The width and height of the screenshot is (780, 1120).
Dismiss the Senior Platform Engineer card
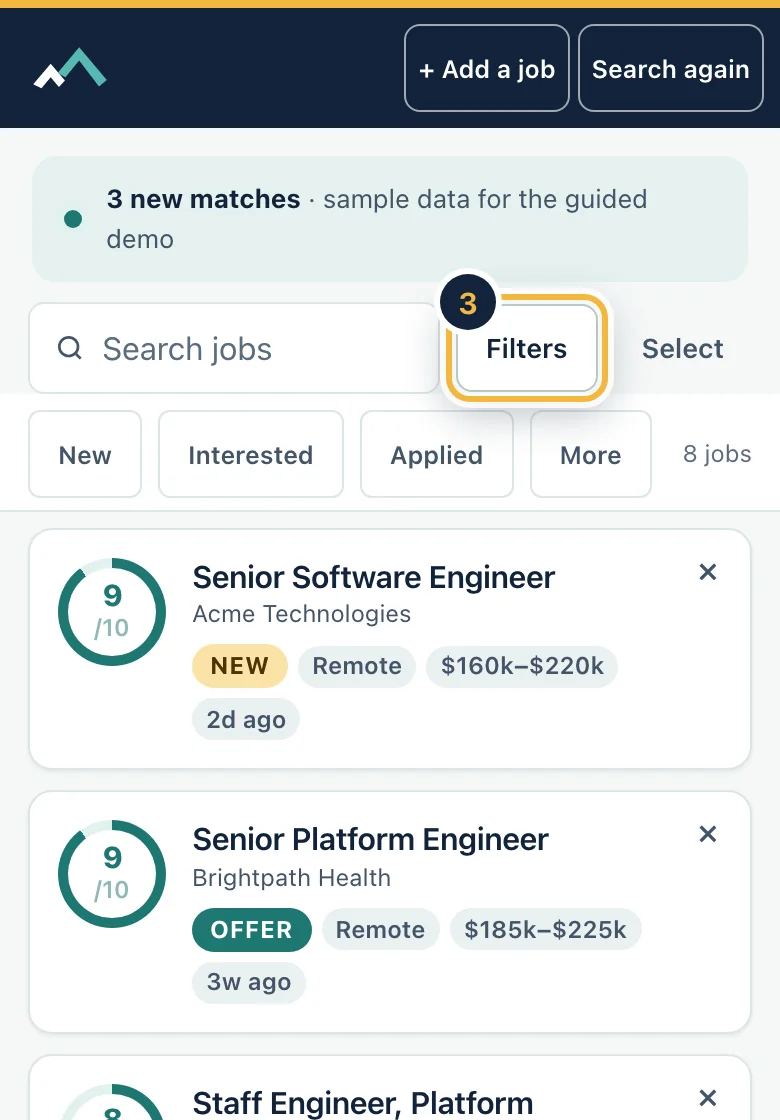(x=708, y=834)
